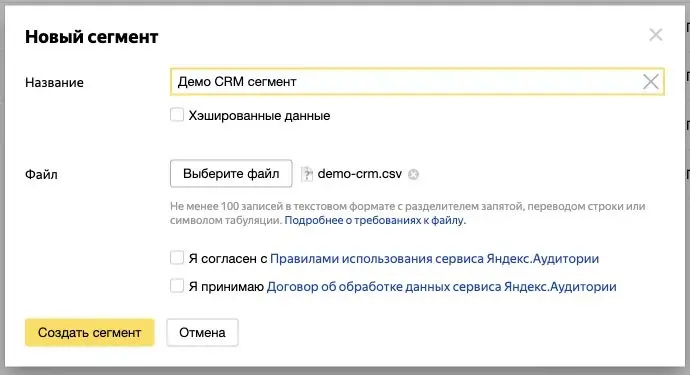Screen dimensions: 690x375
Task: Click the Название label
Action: pyautogui.click(x=54, y=83)
